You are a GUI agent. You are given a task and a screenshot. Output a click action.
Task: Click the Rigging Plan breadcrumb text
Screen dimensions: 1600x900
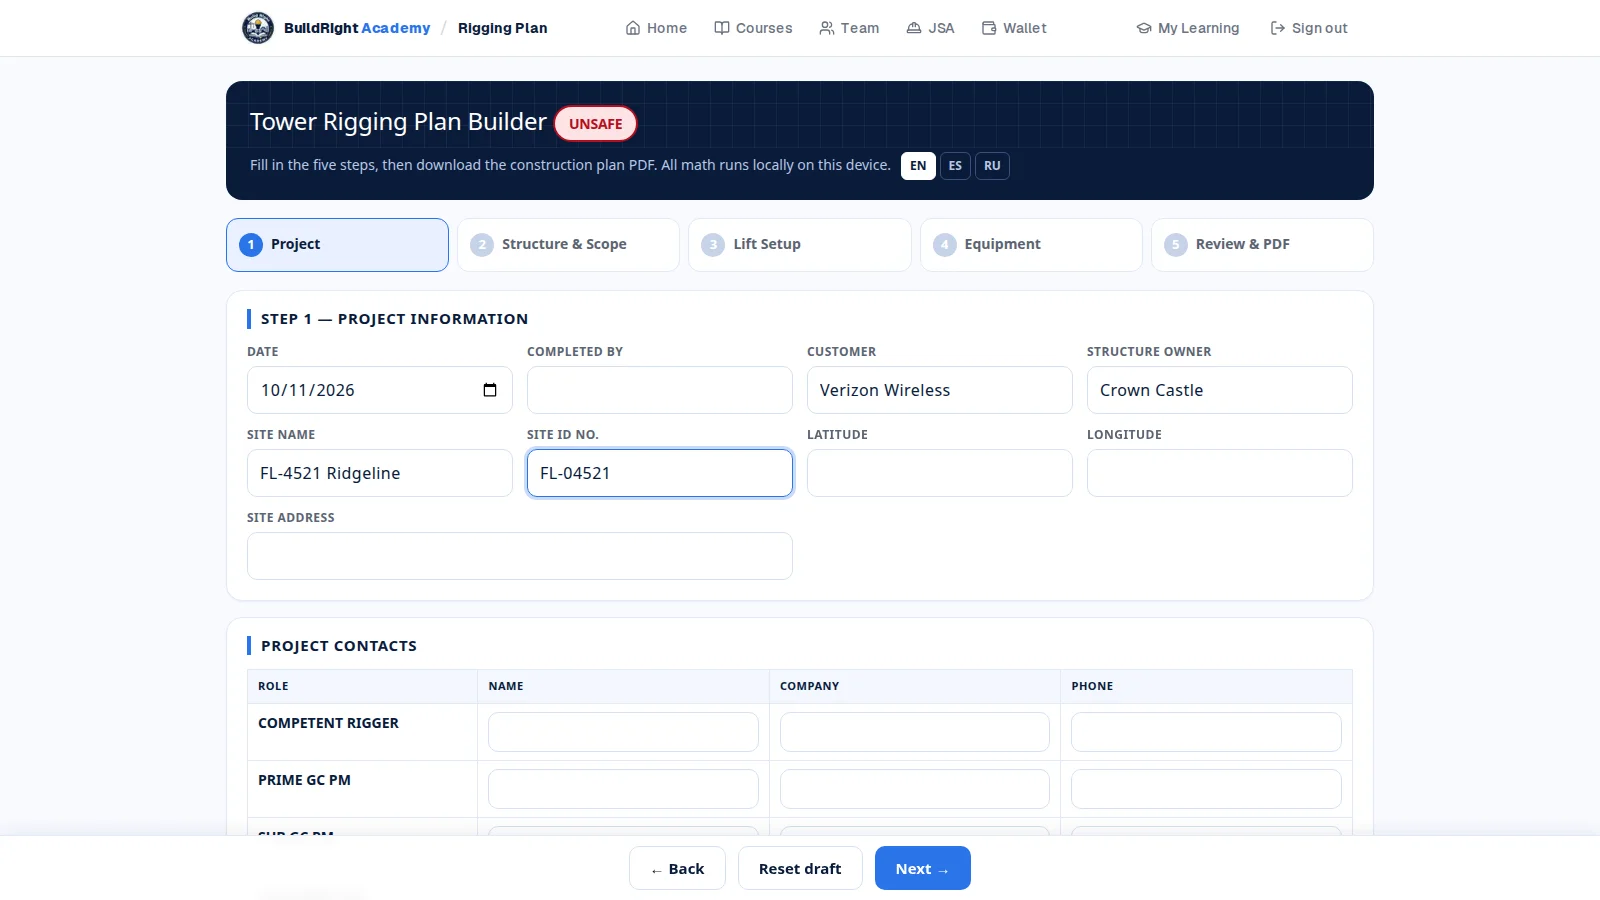[x=503, y=28]
